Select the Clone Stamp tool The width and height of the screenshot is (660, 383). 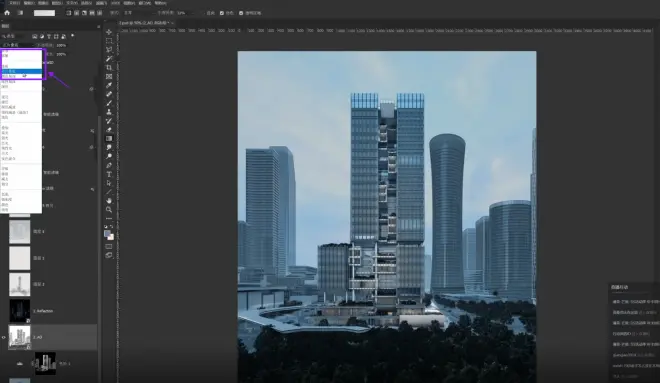pyautogui.click(x=109, y=112)
